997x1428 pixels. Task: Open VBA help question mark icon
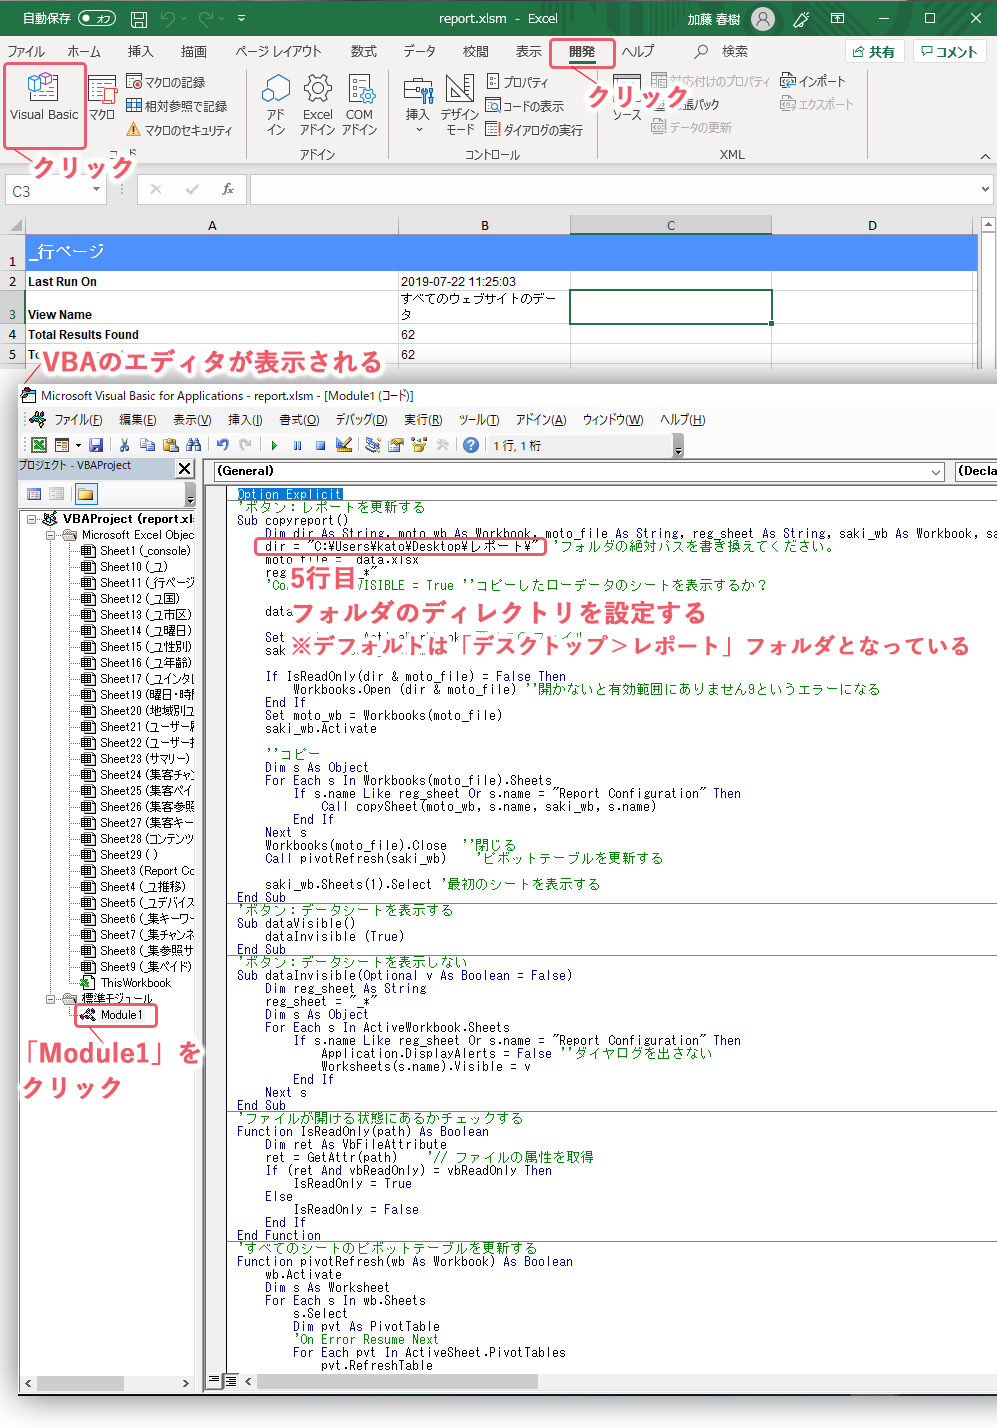[471, 445]
